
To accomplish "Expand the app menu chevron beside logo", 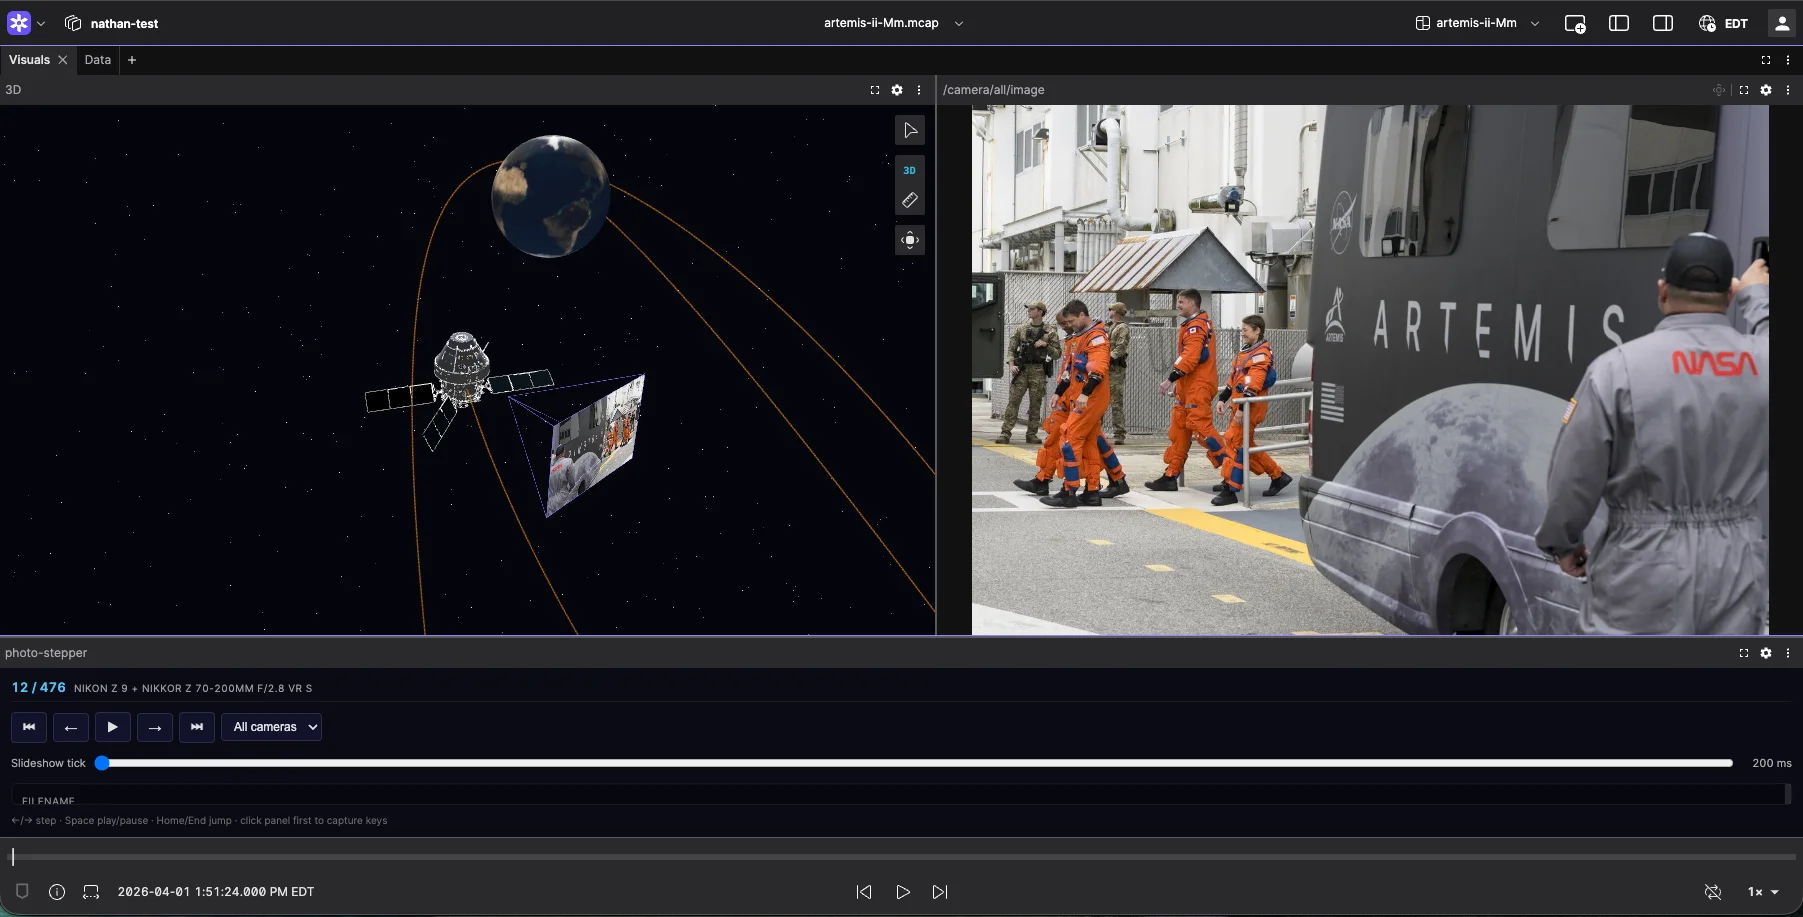I will tap(41, 24).
